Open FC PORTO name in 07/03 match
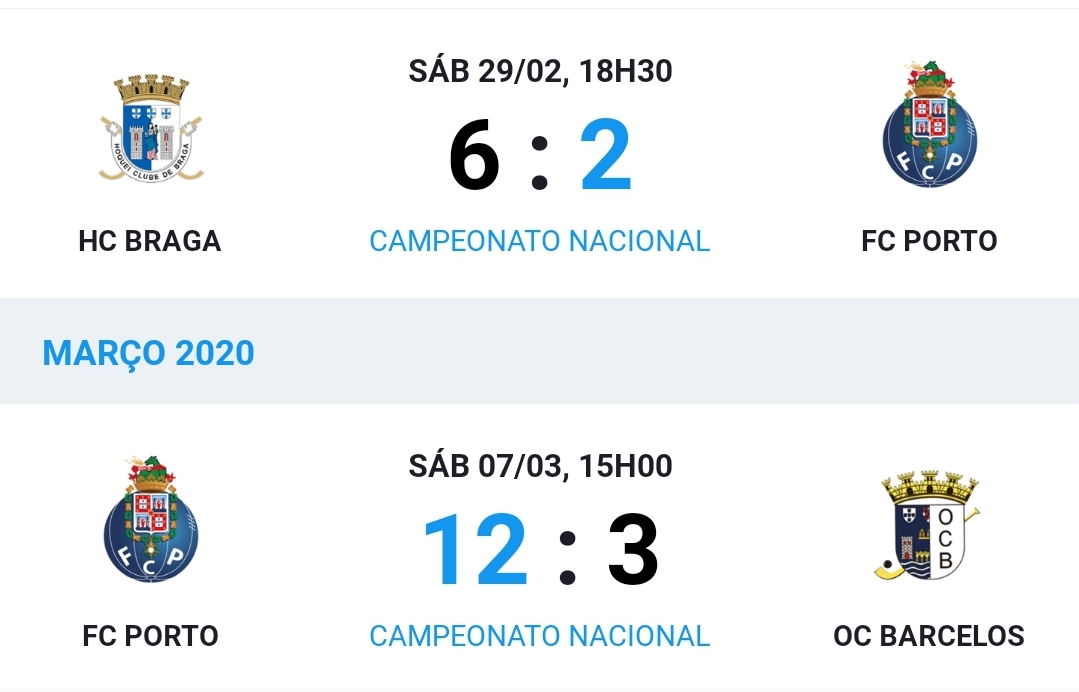Image resolution: width=1079 pixels, height=692 pixels. pyautogui.click(x=150, y=636)
